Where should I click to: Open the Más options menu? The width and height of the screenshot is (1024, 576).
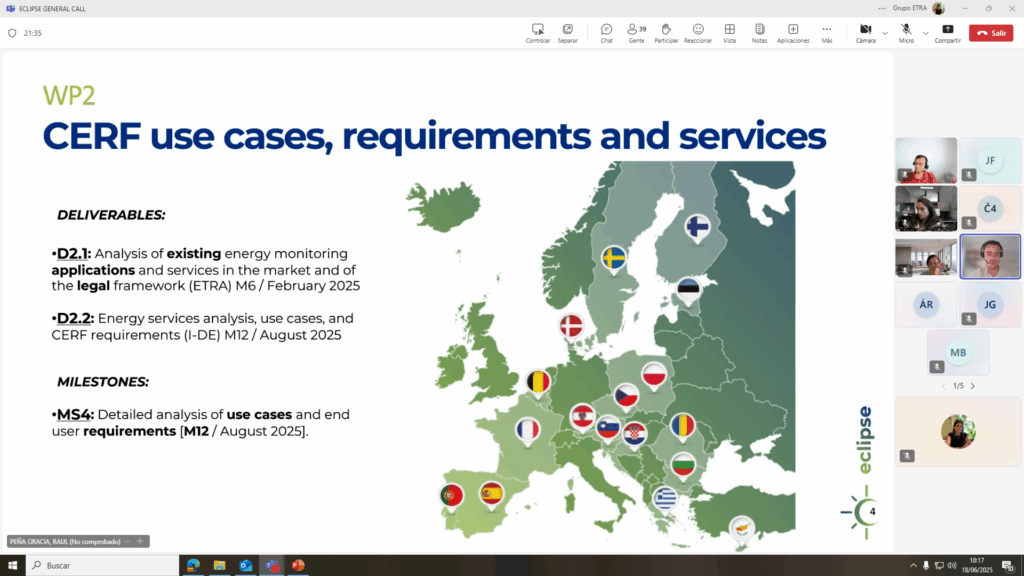[x=827, y=33]
